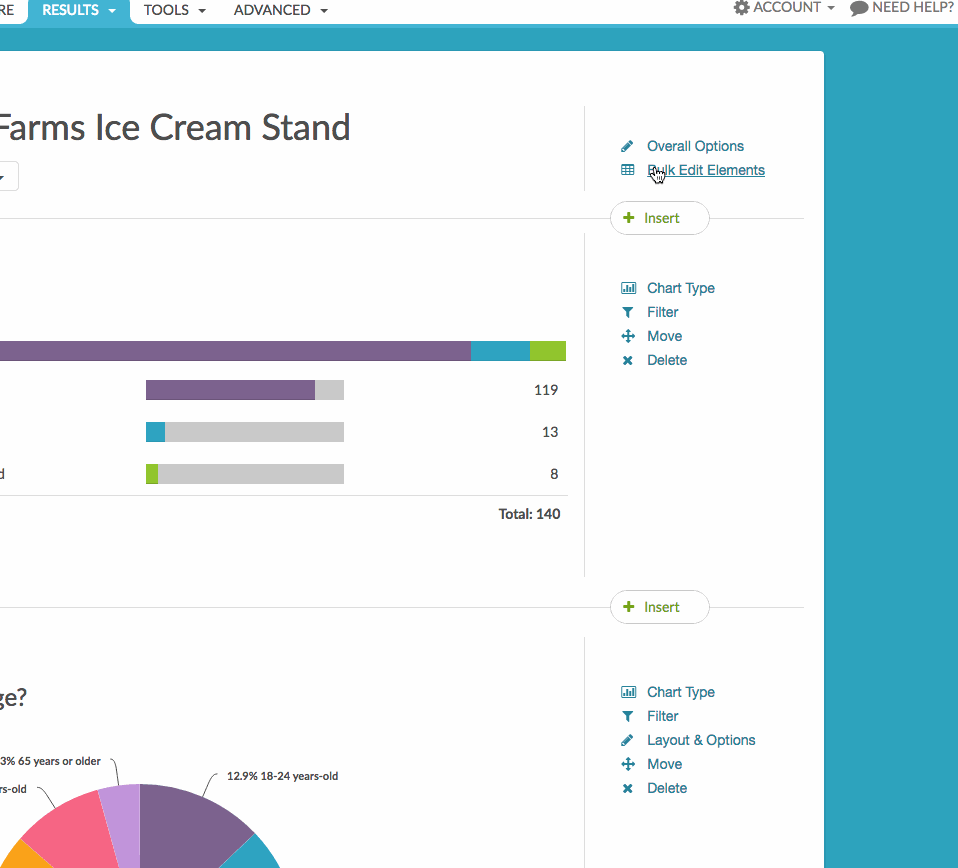958x868 pixels.
Task: Click the value 119 in the table
Action: tap(546, 390)
